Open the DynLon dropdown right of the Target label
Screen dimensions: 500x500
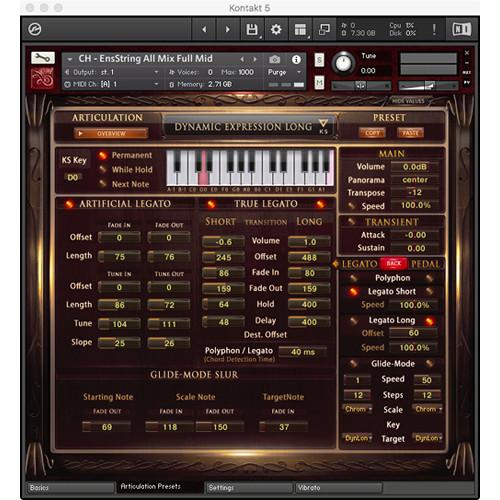coord(428,438)
